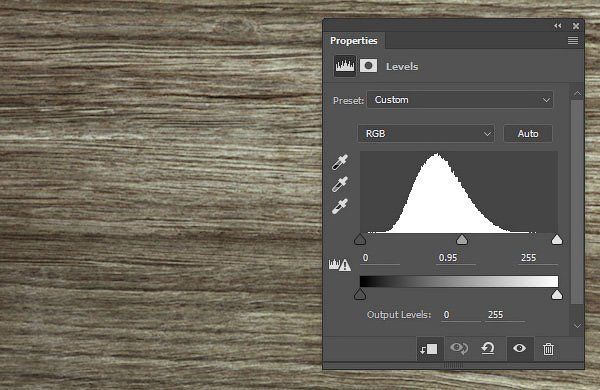
Task: Toggle the adjustment layer visibility eye
Action: pyautogui.click(x=519, y=348)
